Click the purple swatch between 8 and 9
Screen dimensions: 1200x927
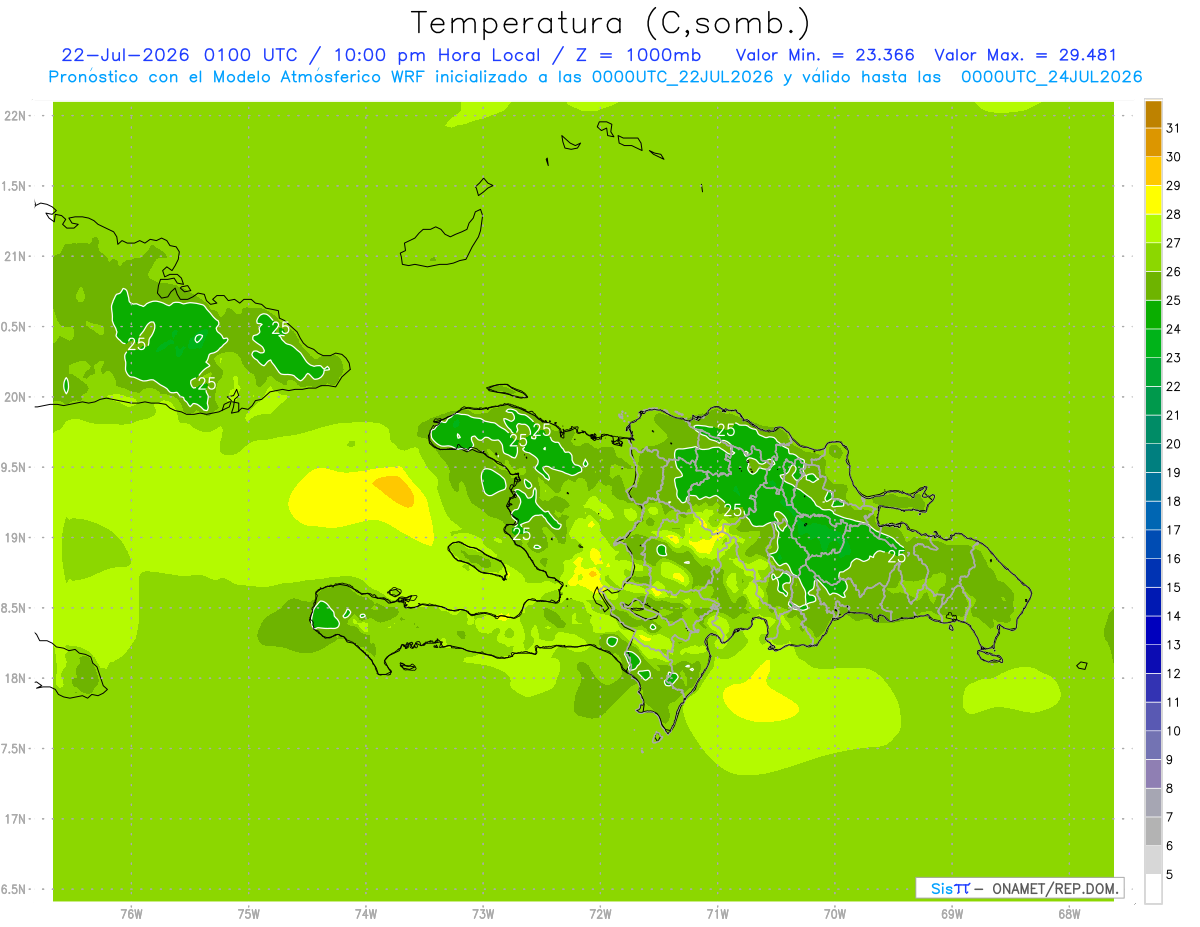click(x=1153, y=774)
